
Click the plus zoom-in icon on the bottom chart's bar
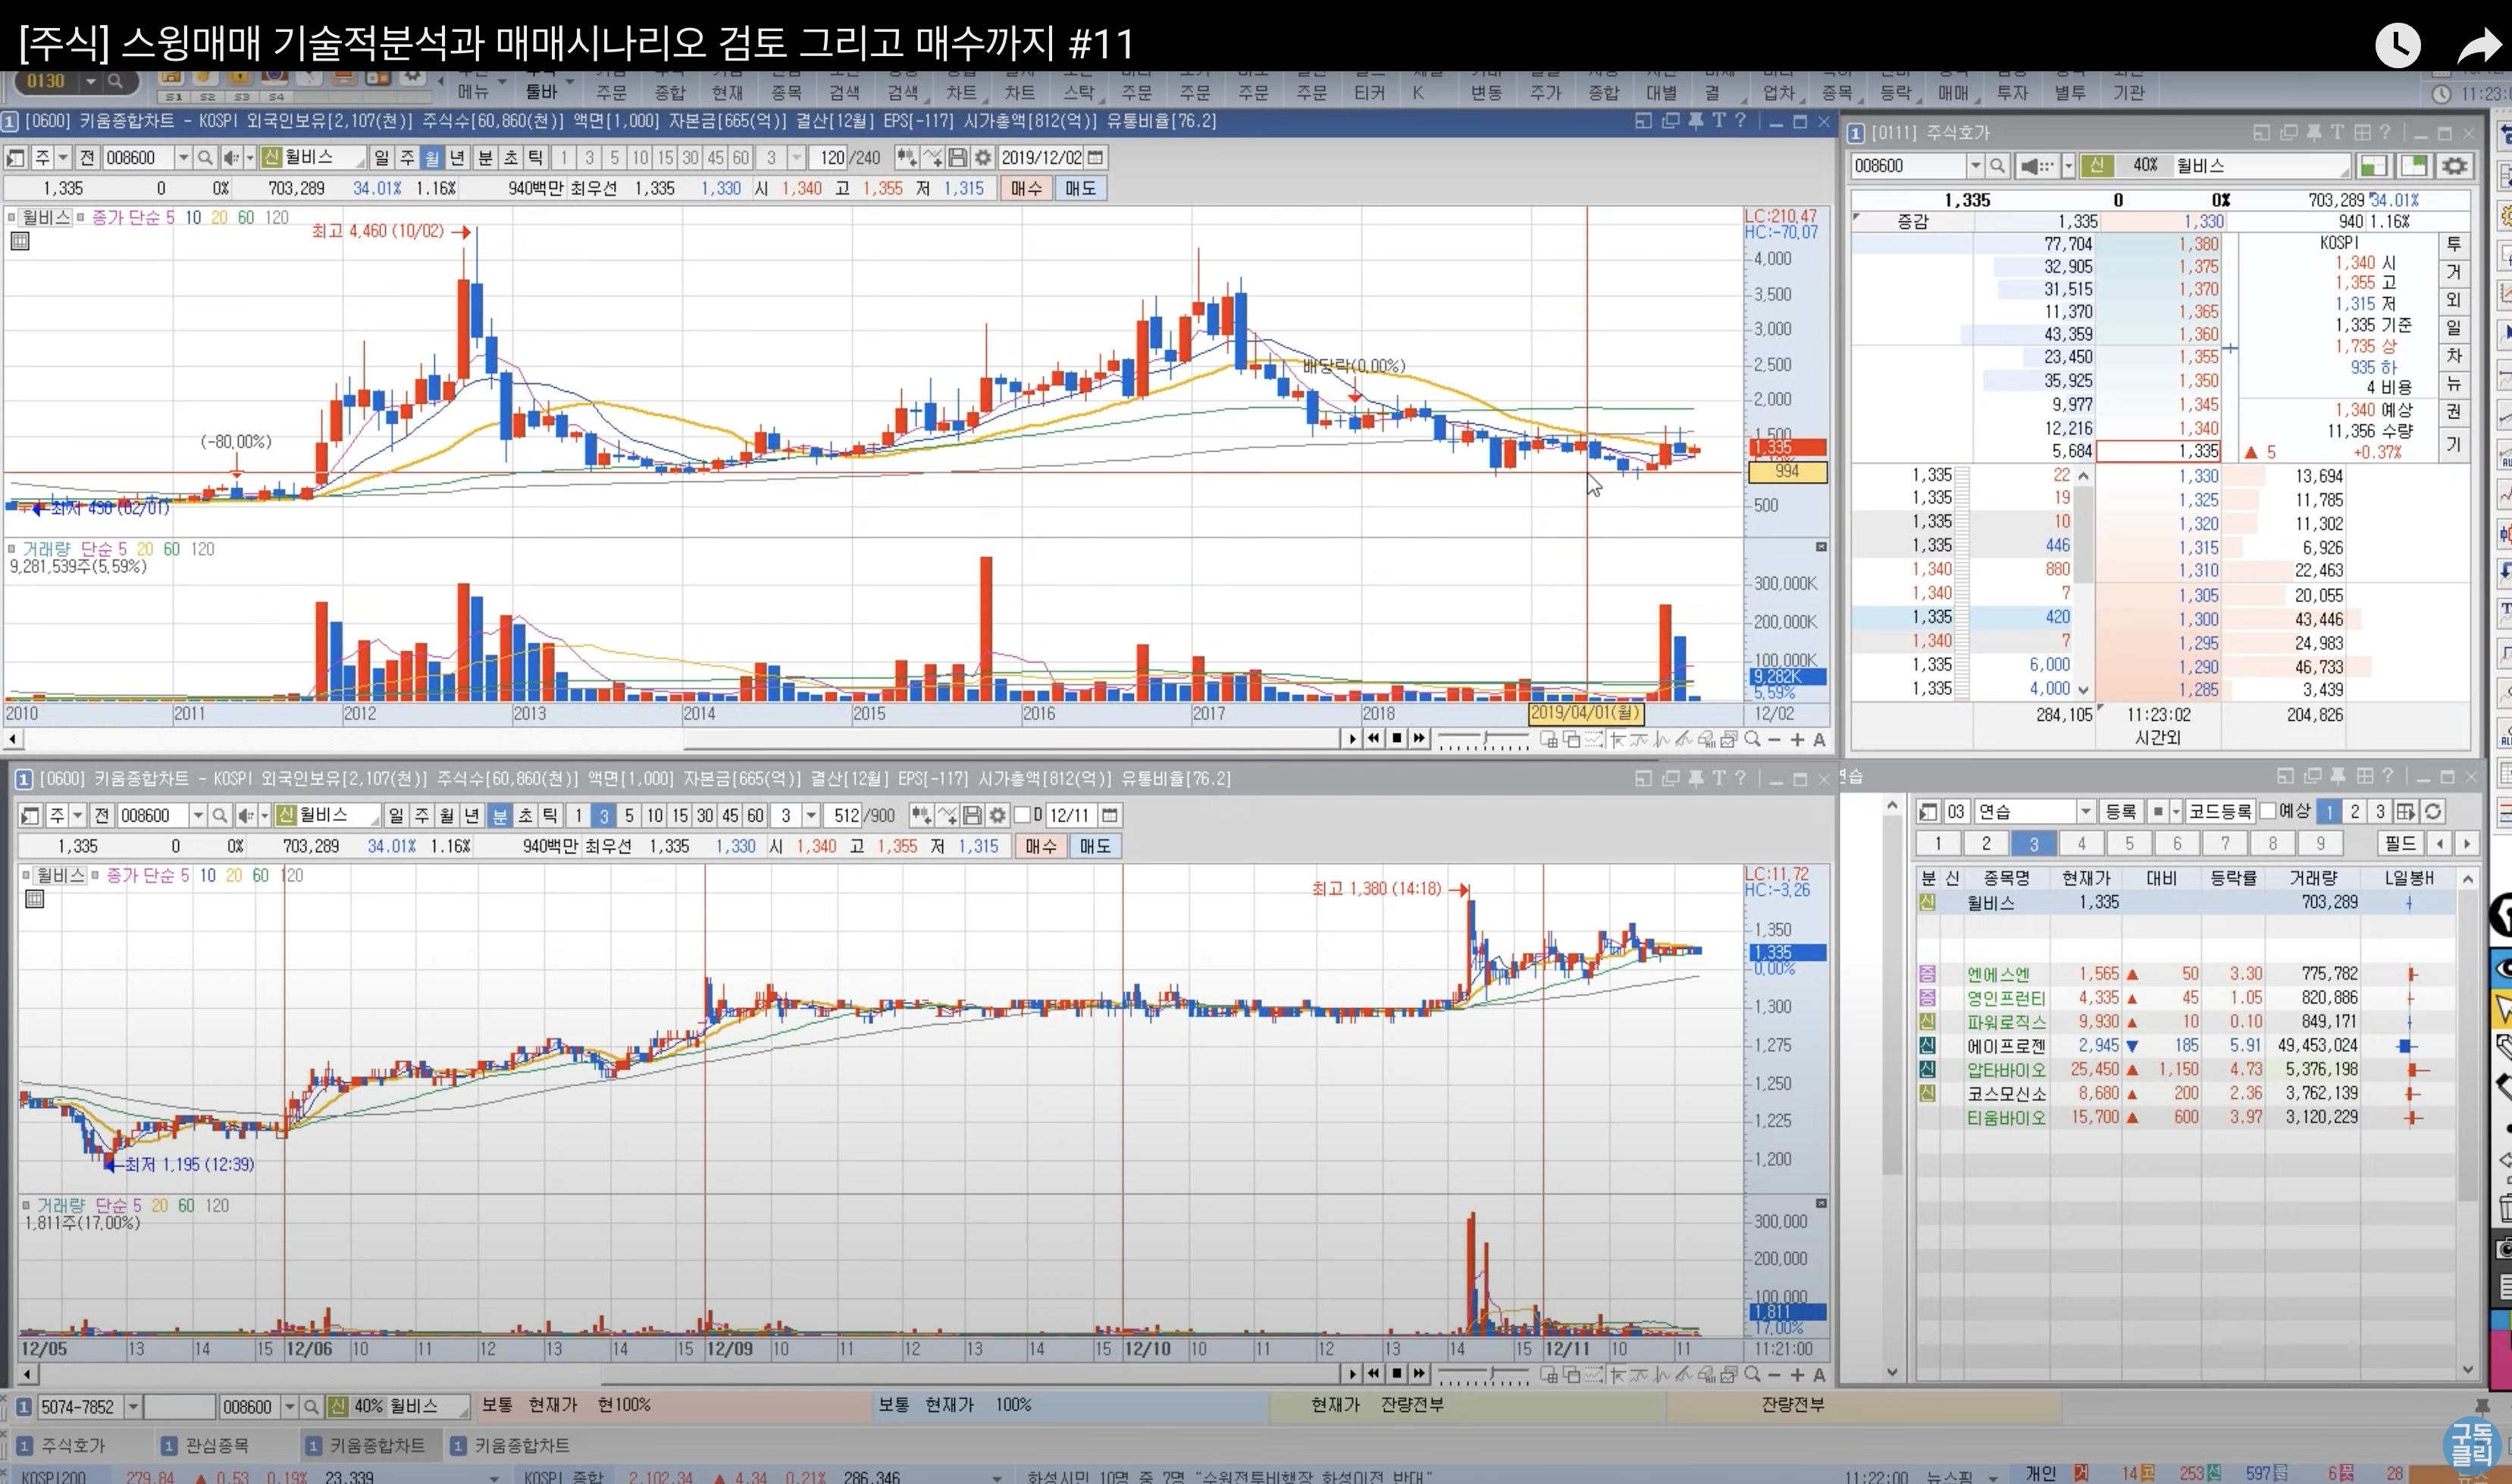[1797, 1375]
